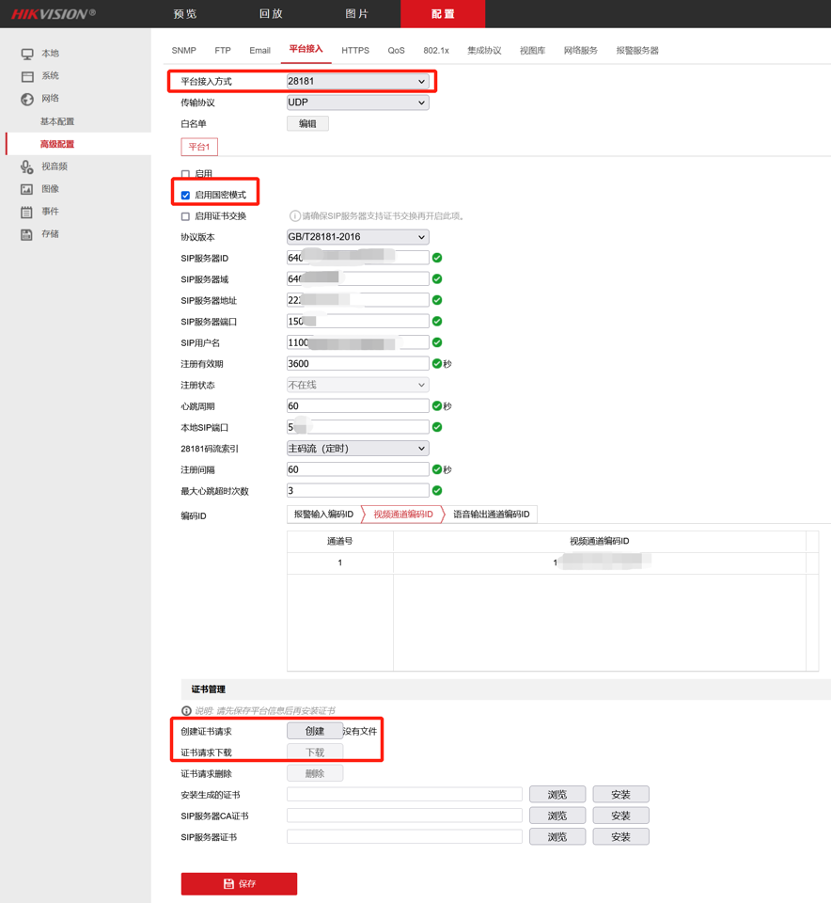832x904 pixels.
Task: Switch to the 网络服务 tab
Action: [581, 51]
